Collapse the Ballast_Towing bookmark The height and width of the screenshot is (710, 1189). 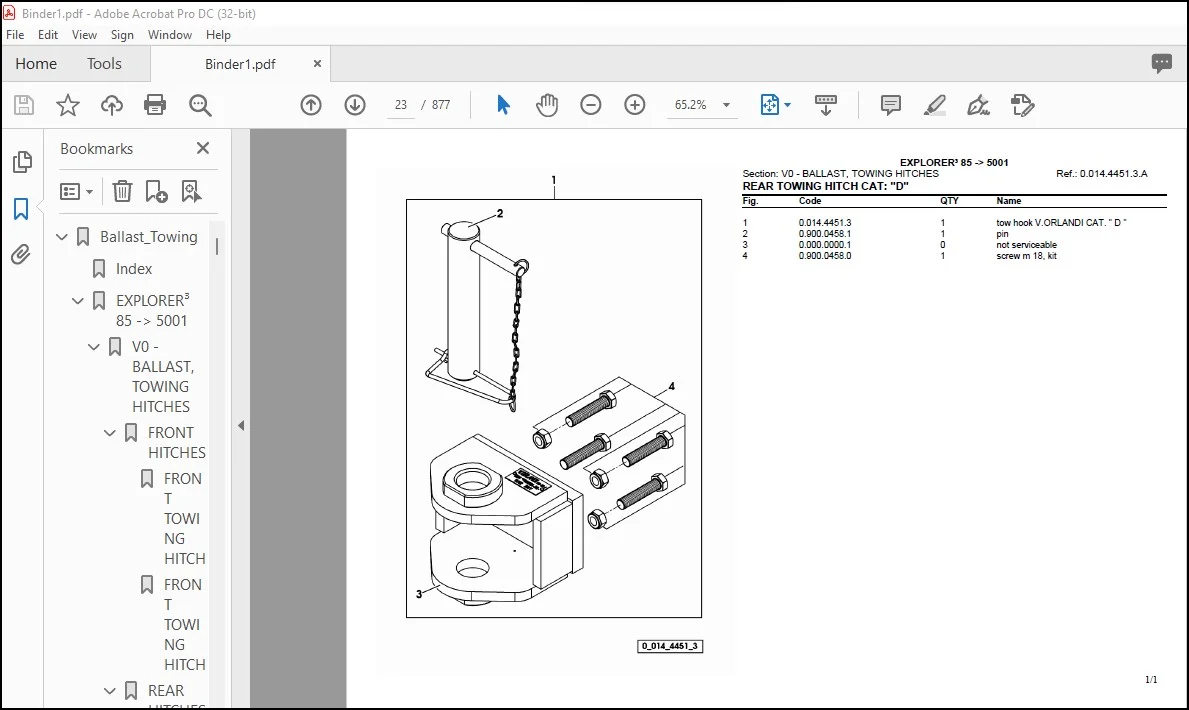(x=62, y=237)
